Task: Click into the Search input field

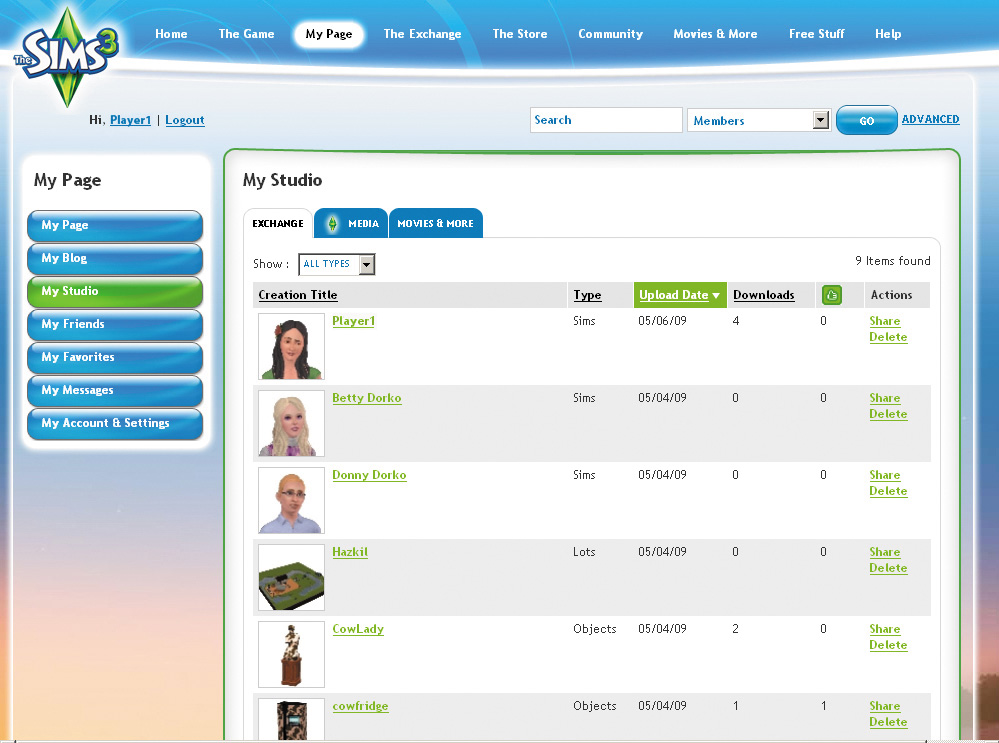Action: coord(606,120)
